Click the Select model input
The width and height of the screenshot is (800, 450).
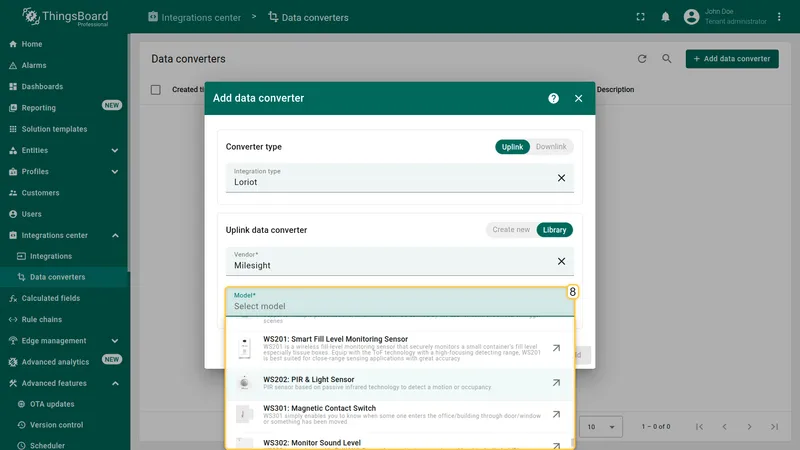400,302
